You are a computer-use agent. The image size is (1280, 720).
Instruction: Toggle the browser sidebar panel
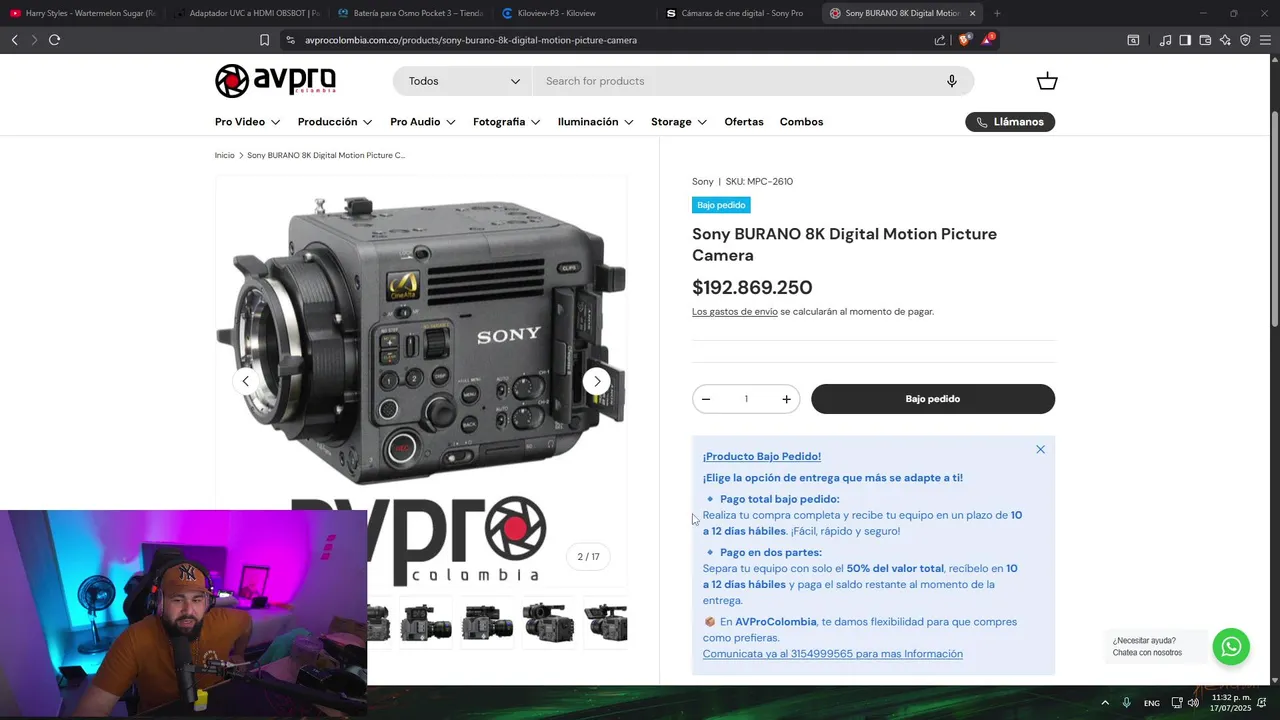coord(1185,40)
